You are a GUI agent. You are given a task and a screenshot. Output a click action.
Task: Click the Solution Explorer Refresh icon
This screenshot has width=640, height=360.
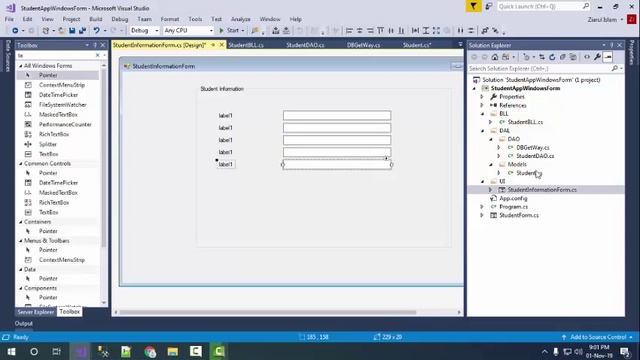click(552, 57)
